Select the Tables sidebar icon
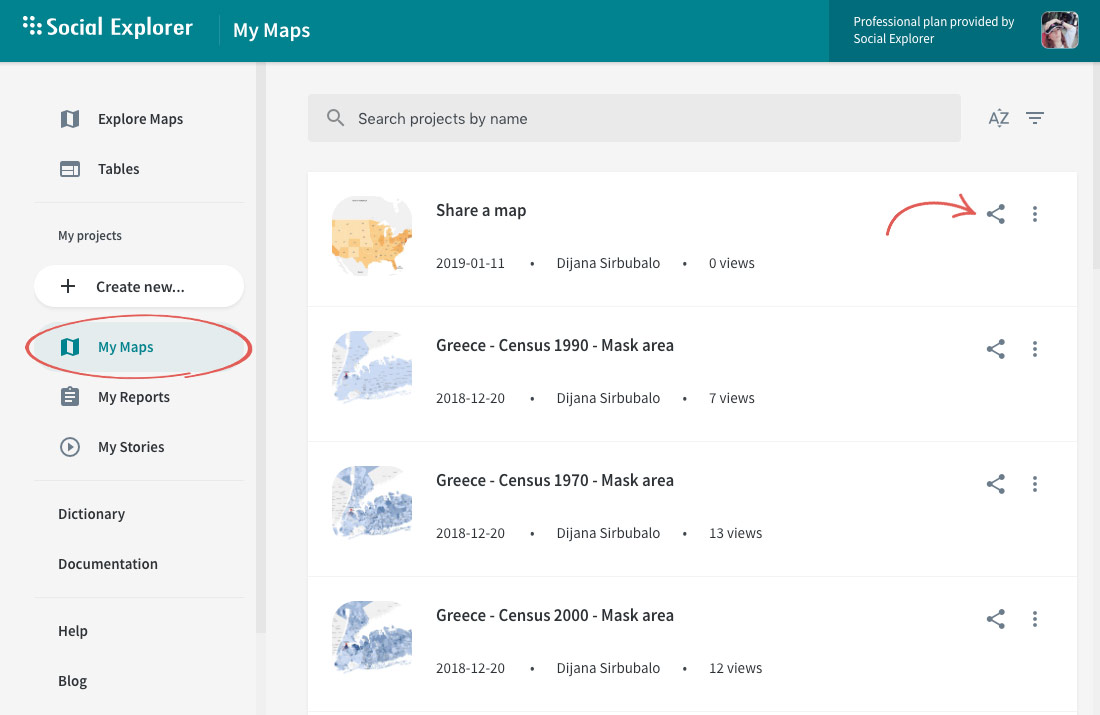Viewport: 1100px width, 715px height. pyautogui.click(x=69, y=168)
